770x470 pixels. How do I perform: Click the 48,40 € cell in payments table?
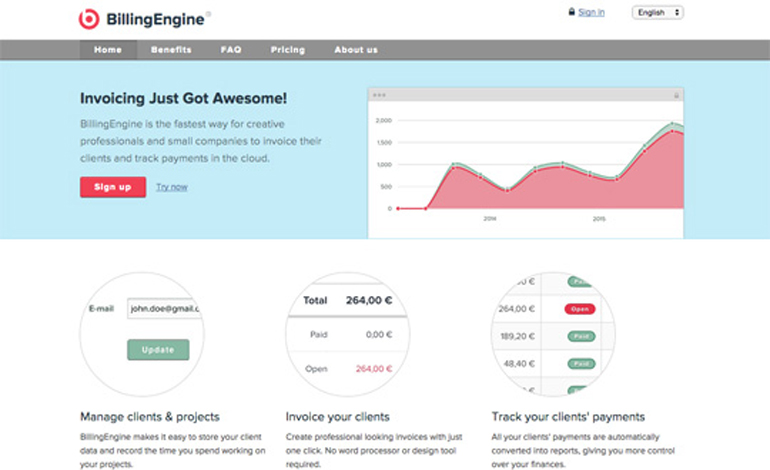tap(519, 364)
